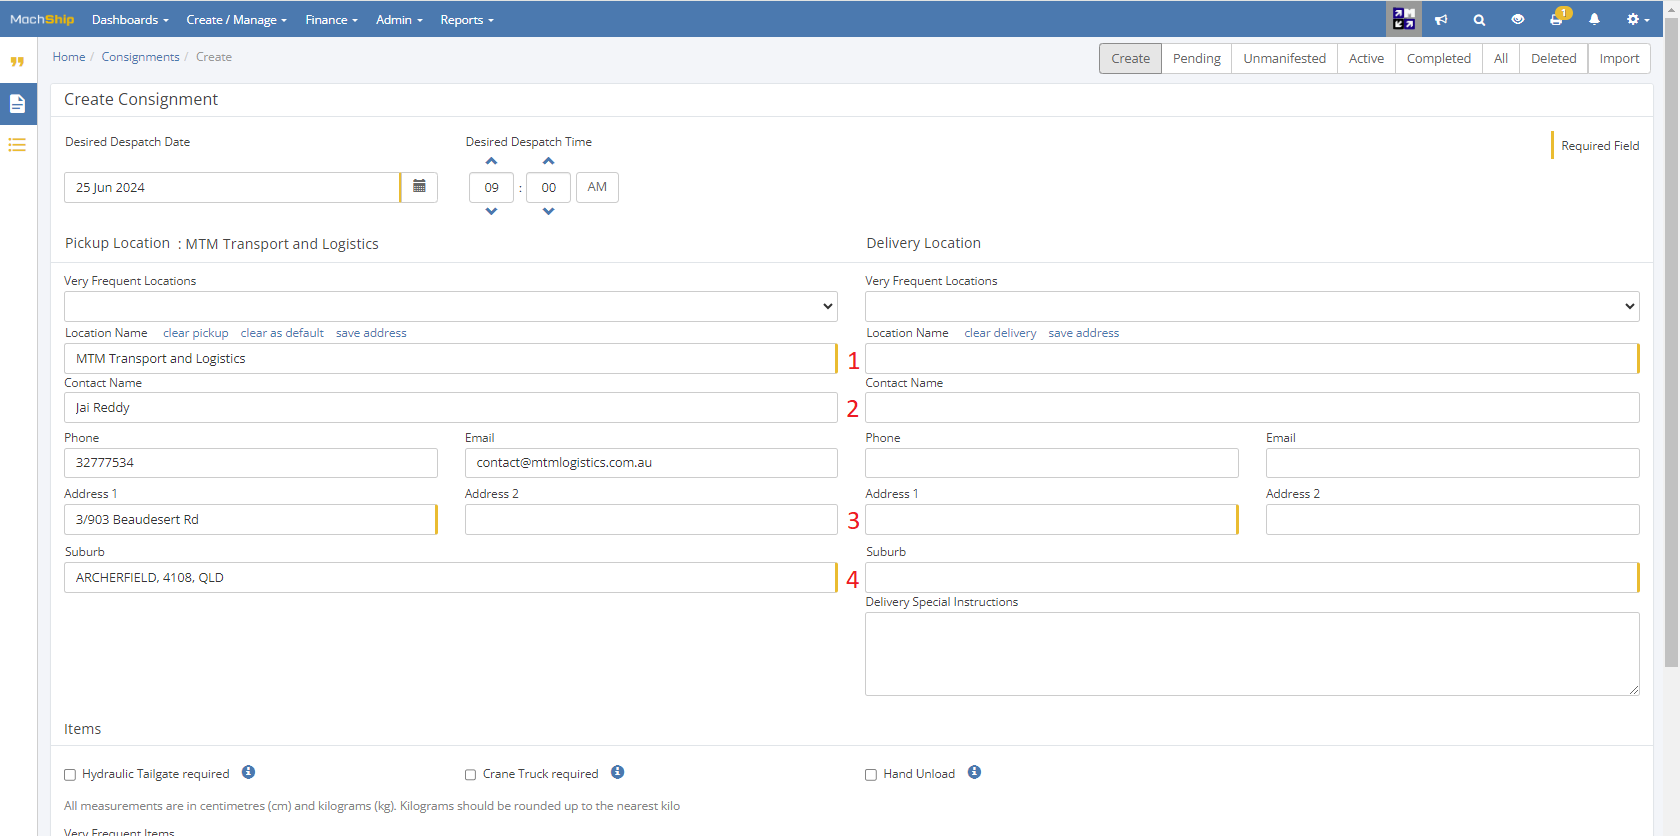The height and width of the screenshot is (836, 1680).
Task: Click the clear delivery link
Action: [1000, 333]
